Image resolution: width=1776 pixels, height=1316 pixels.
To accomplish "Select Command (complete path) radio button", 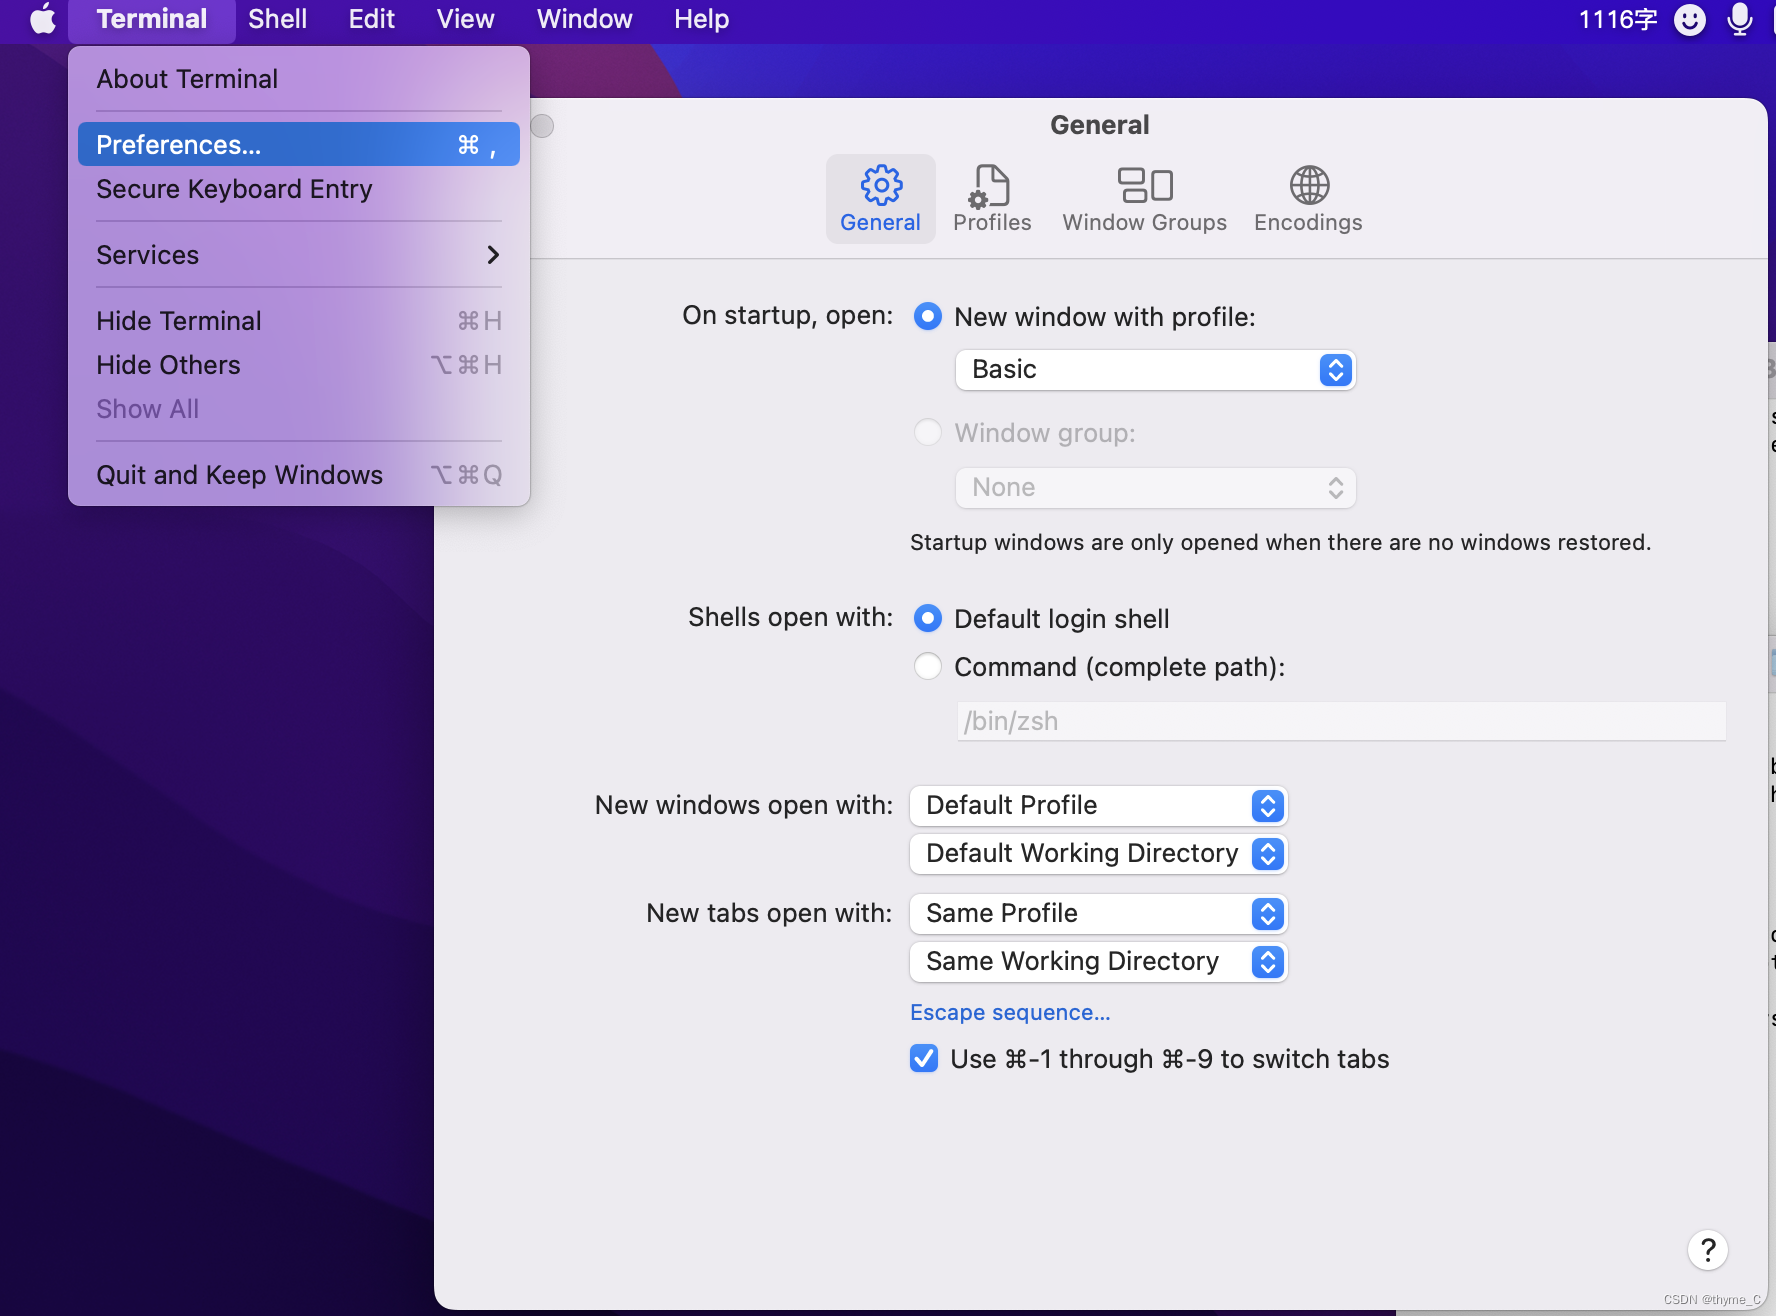I will click(x=928, y=667).
